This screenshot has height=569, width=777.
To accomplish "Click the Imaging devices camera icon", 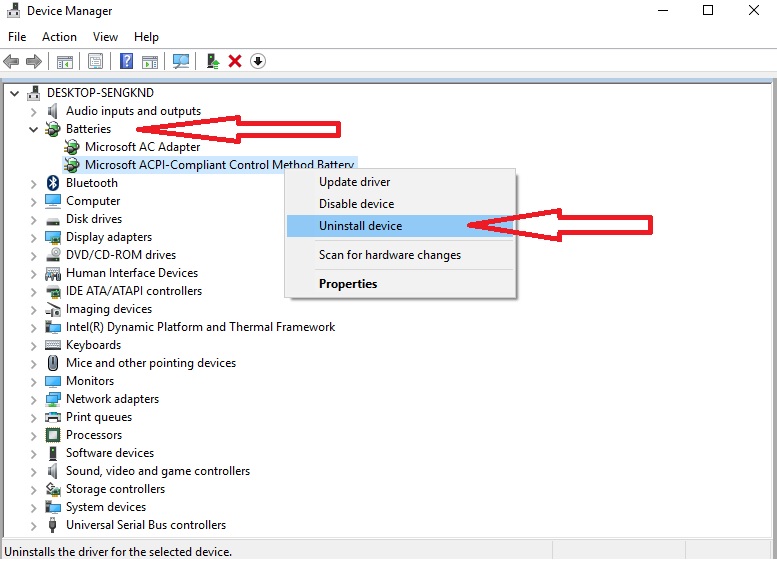I will point(53,309).
